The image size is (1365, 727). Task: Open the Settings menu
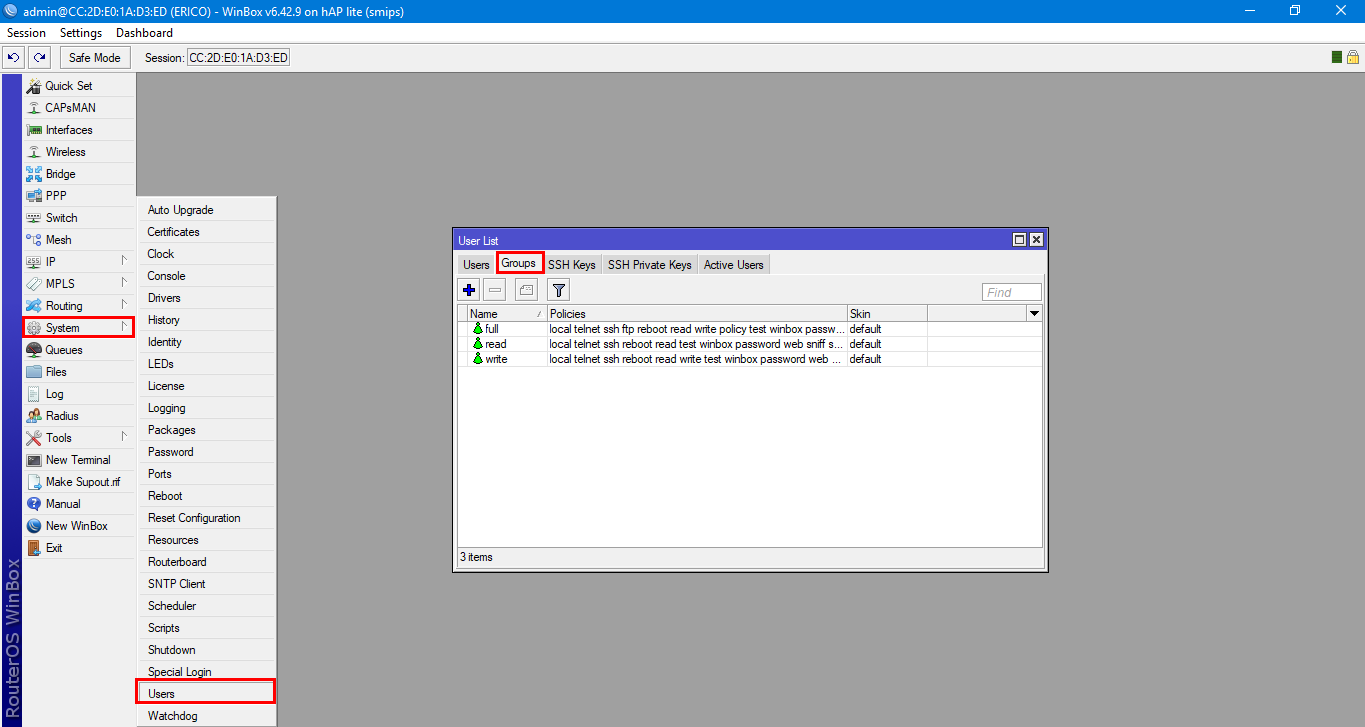click(81, 33)
